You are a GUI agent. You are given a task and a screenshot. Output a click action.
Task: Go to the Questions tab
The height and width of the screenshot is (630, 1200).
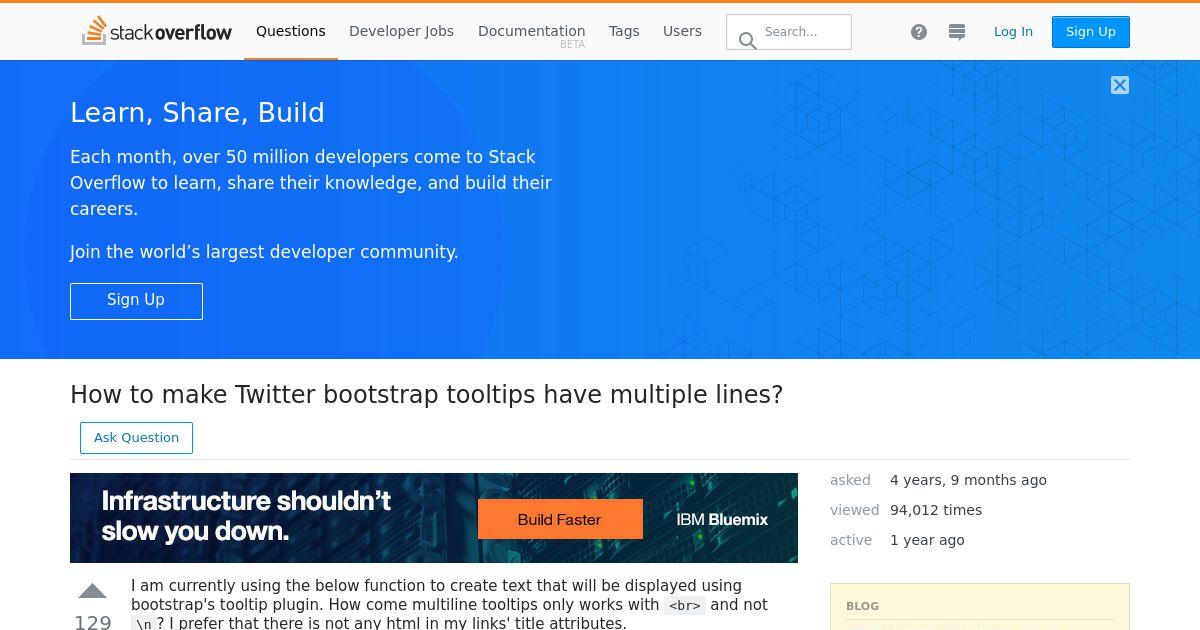pos(291,31)
